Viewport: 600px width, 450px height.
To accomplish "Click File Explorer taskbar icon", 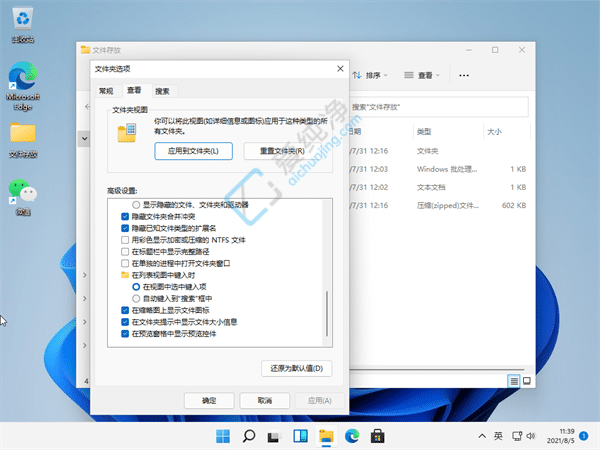I will point(326,436).
